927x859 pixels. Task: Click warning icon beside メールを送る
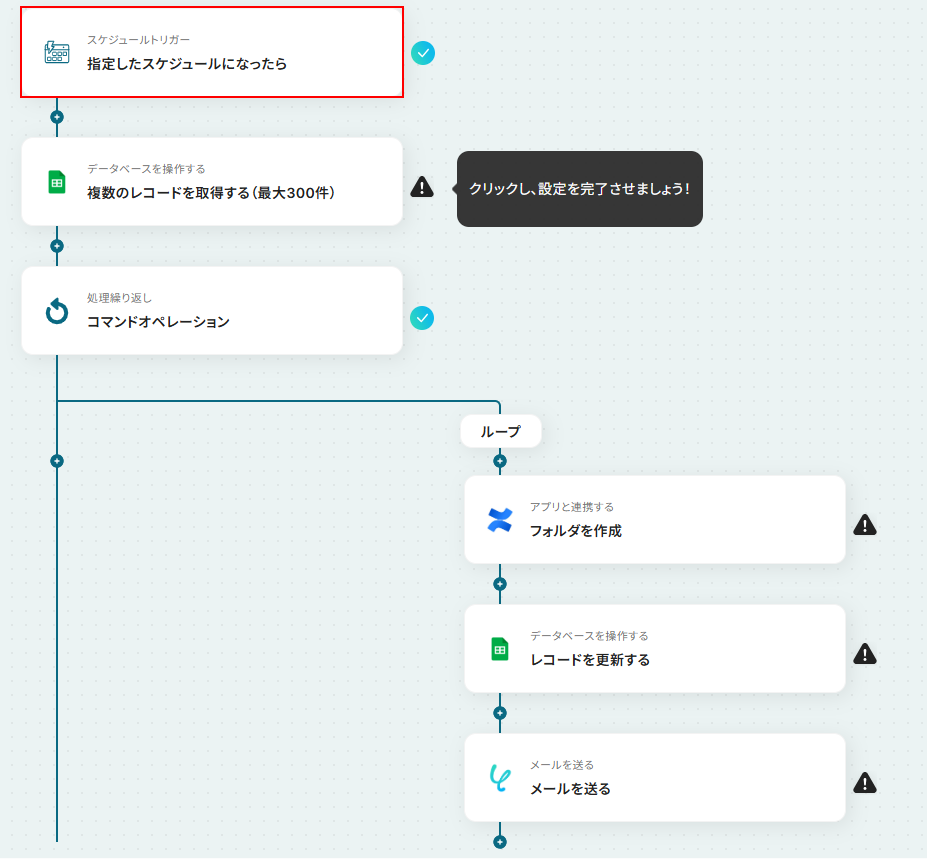pos(865,783)
